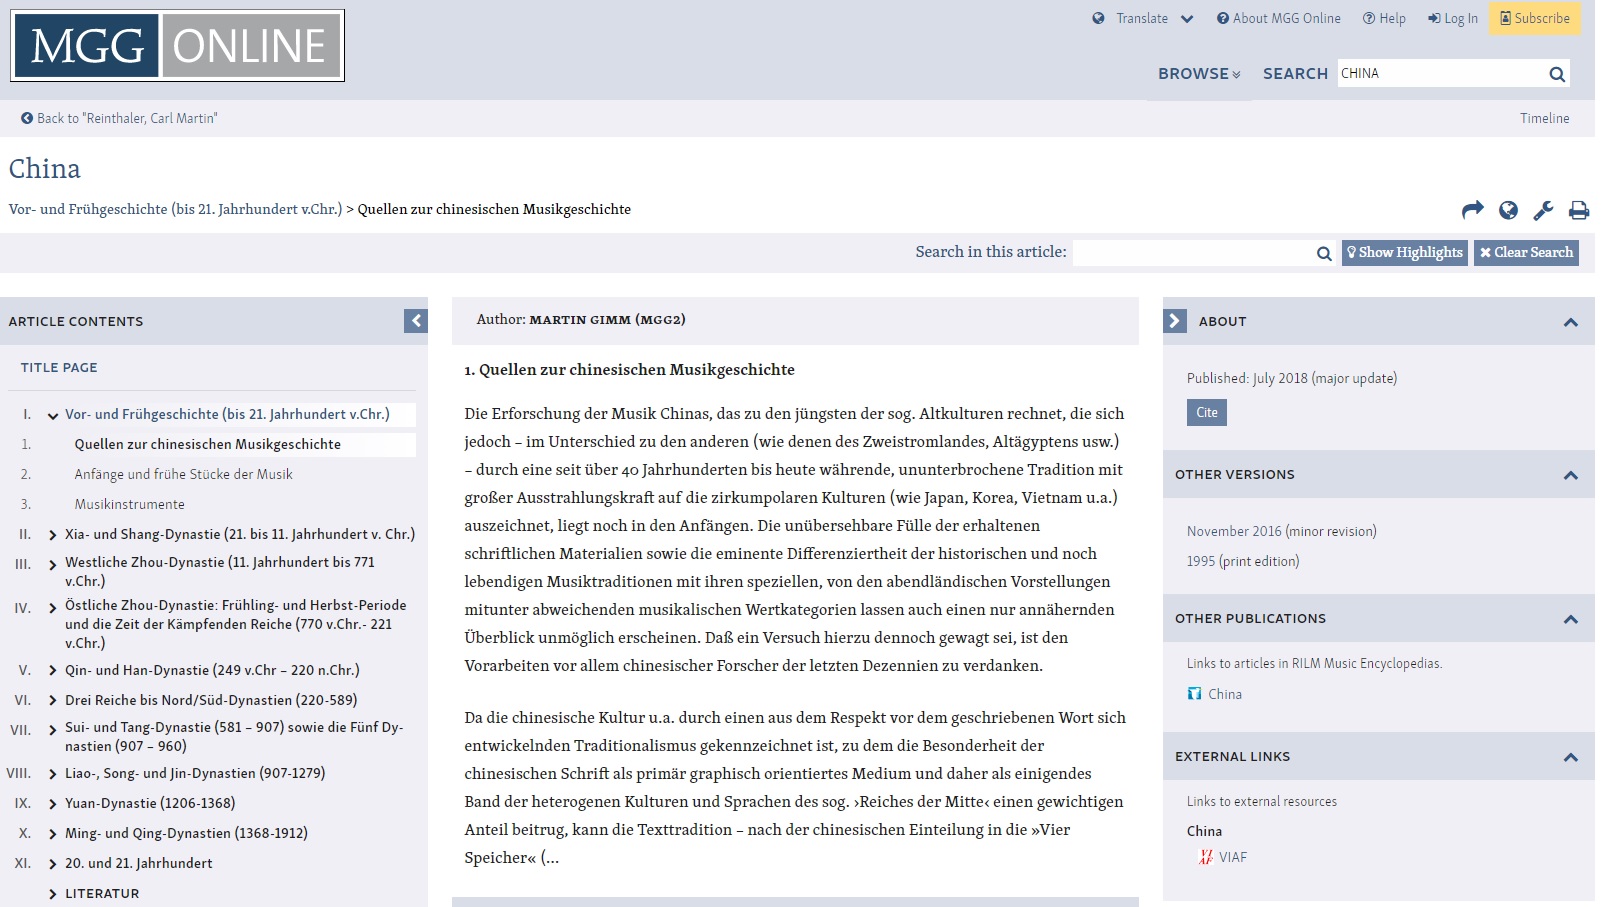The width and height of the screenshot is (1605, 907).
Task: Click Clear Search button
Action: click(1526, 253)
